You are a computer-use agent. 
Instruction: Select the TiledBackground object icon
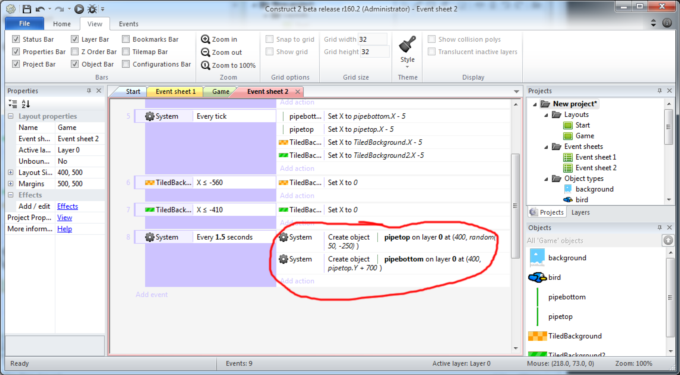coord(537,336)
